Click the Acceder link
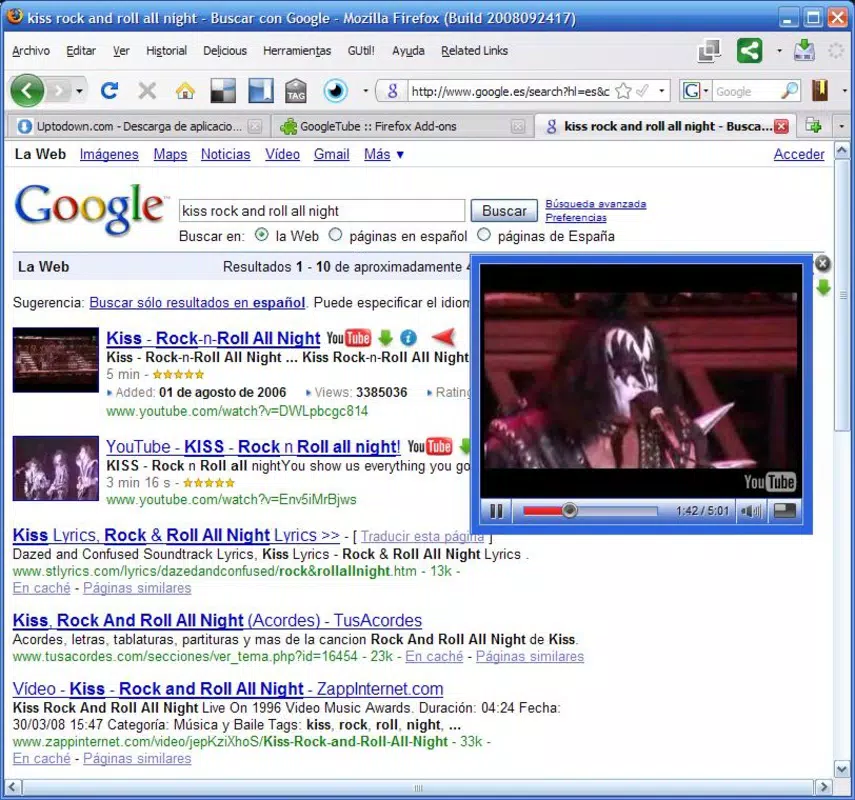Viewport: 855px width, 800px height. pyautogui.click(x=799, y=154)
